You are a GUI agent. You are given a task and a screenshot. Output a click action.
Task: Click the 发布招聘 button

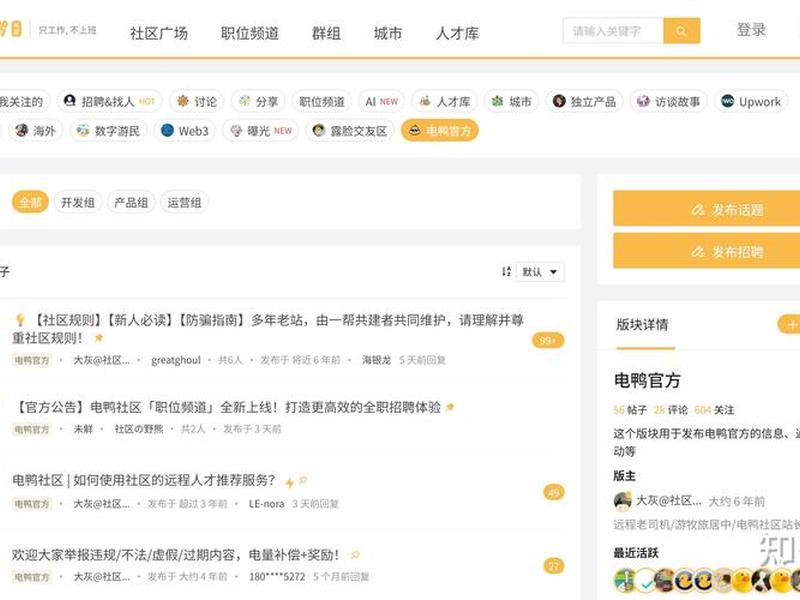(707, 251)
